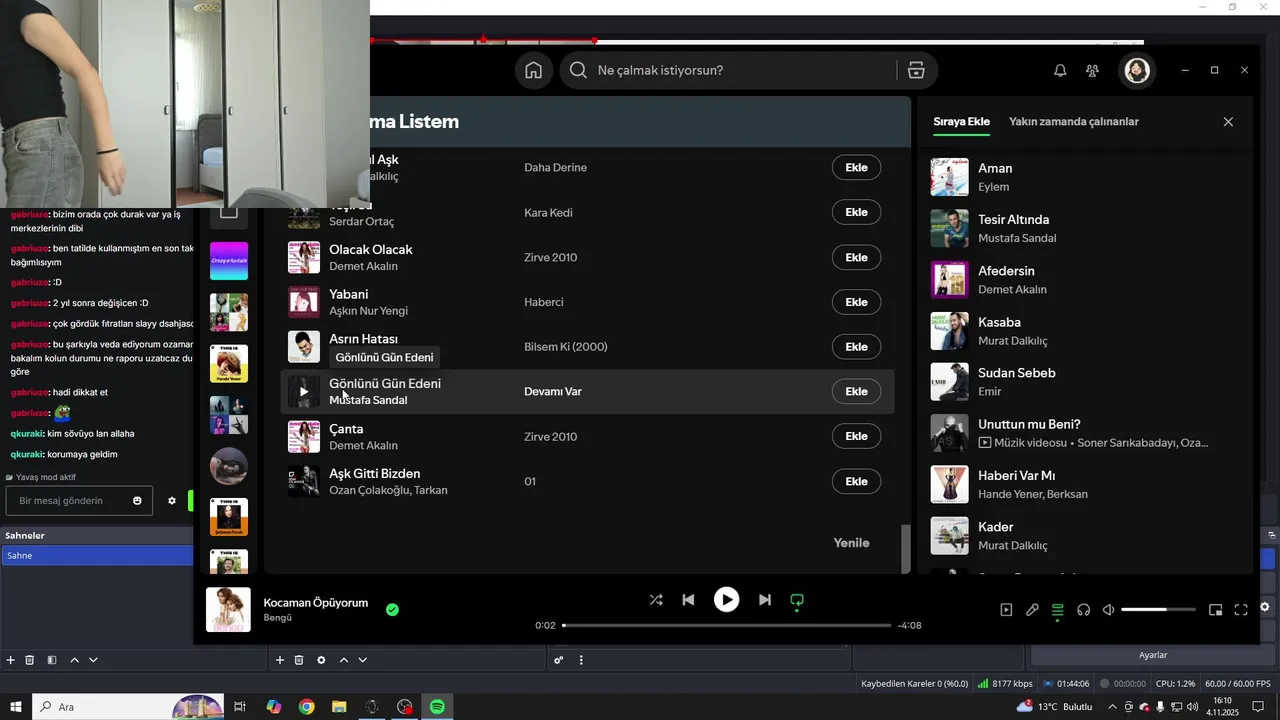Open Spotify notifications bell
The image size is (1280, 720).
(x=1060, y=70)
